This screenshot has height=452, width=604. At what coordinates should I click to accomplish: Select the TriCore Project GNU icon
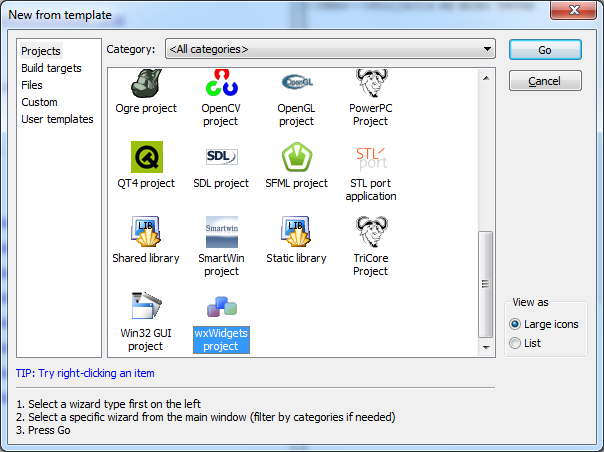coord(371,231)
